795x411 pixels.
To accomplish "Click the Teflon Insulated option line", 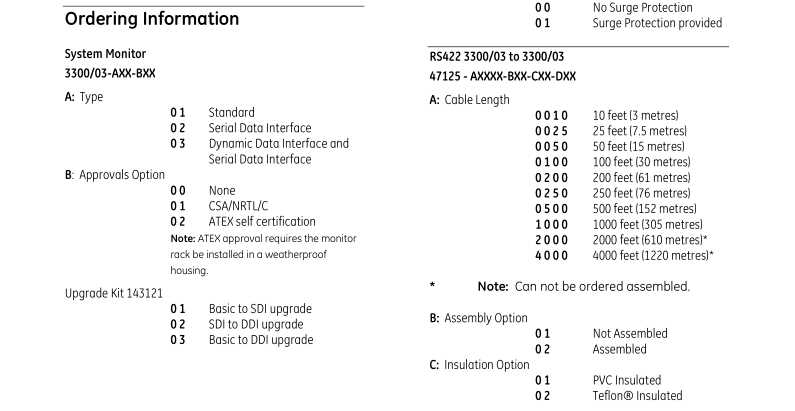I will point(608,396).
